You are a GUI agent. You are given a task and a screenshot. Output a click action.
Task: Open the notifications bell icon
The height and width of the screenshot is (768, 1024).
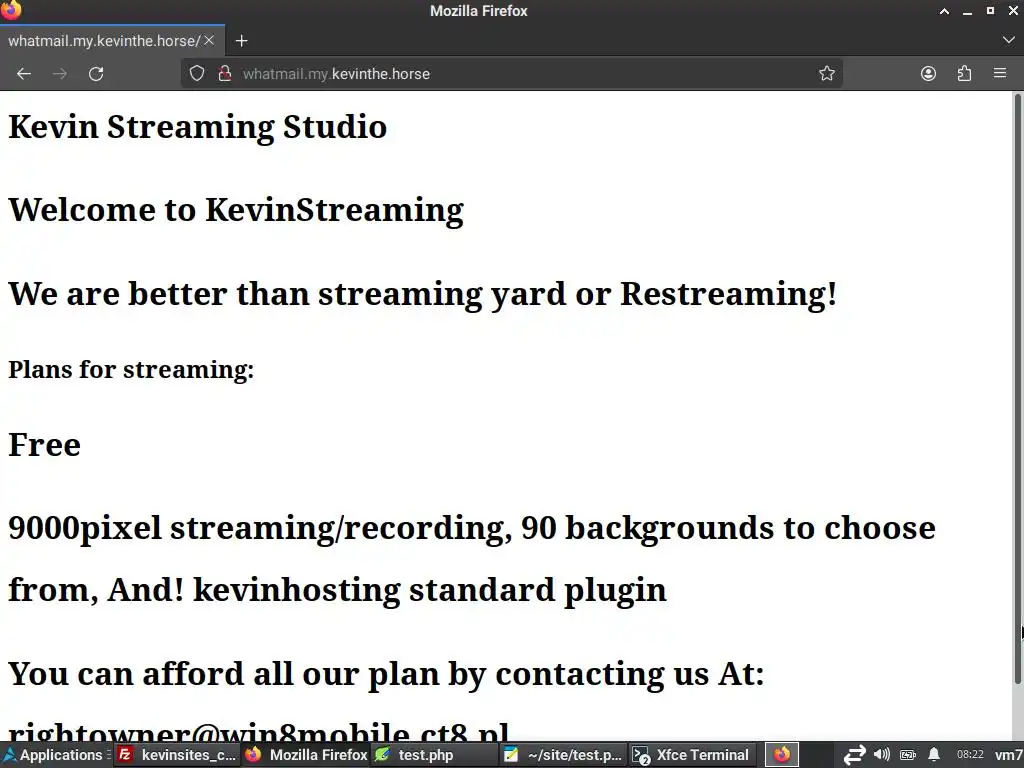[x=935, y=755]
